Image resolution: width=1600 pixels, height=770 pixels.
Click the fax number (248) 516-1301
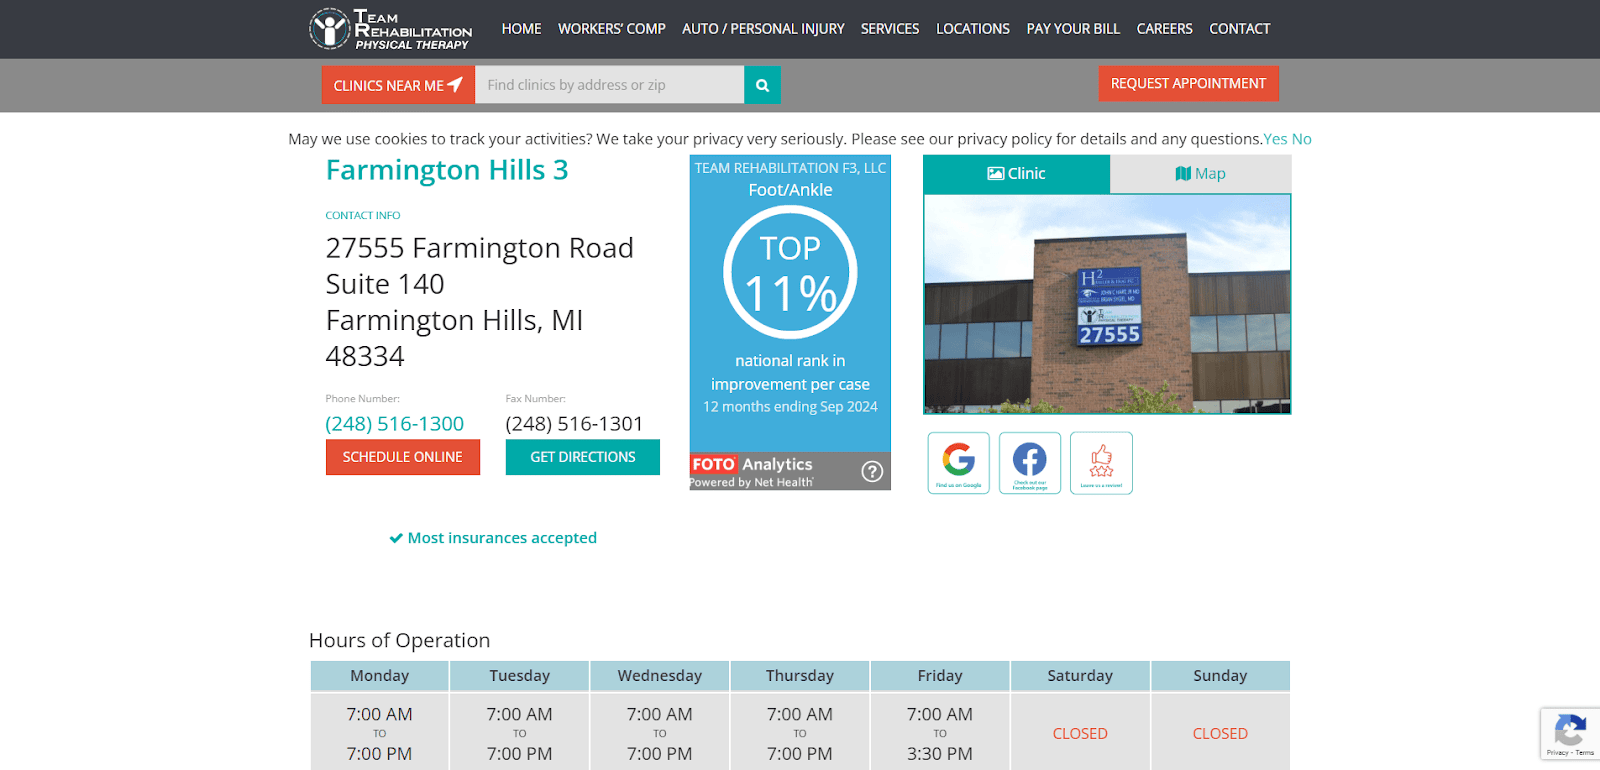click(x=575, y=424)
